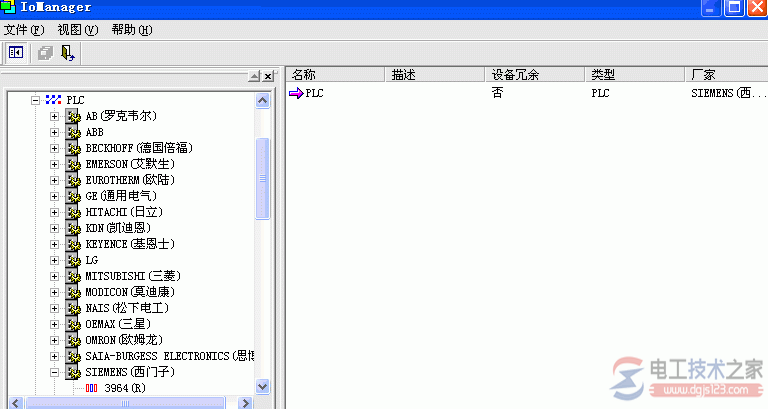Open the 帮助(H) menu
Image resolution: width=768 pixels, height=409 pixels.
[x=132, y=30]
